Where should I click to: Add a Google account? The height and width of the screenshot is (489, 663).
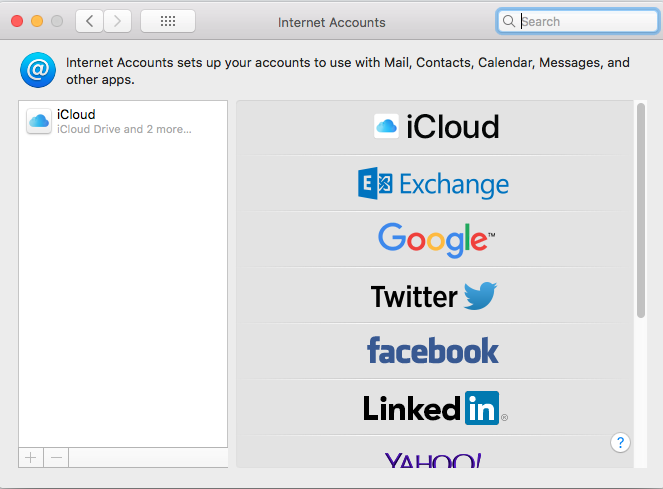435,239
